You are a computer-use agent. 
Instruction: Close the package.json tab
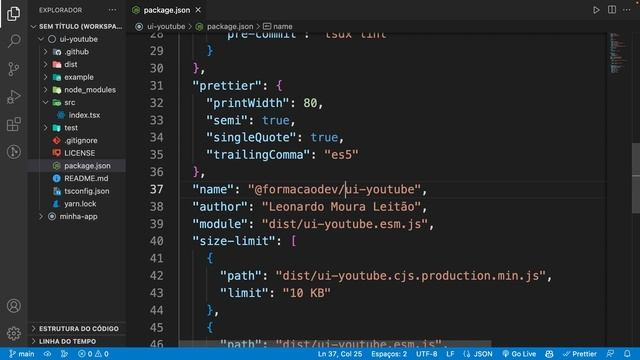click(x=198, y=10)
